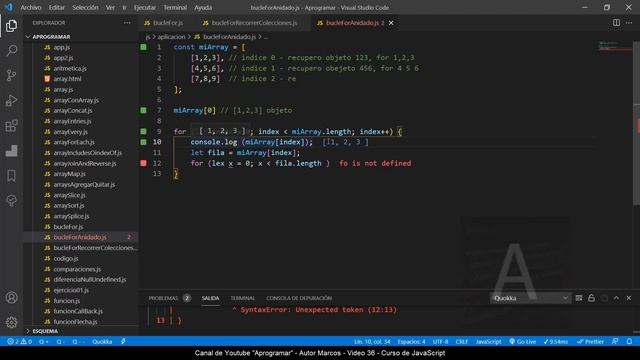Open the Quokka output channel dropdown
This screenshot has height=360, width=640.
(530, 298)
